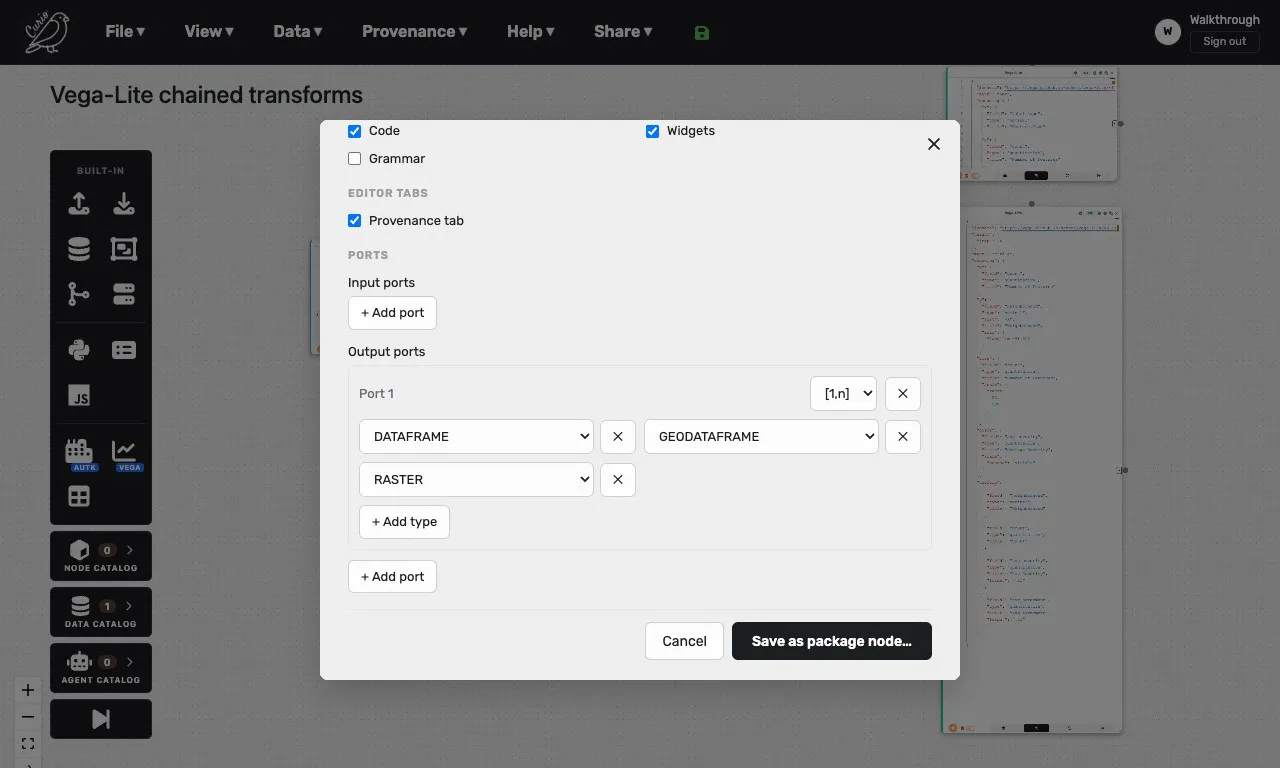The height and width of the screenshot is (768, 1280).
Task: Select the database cylinder node icon
Action: pos(79,249)
